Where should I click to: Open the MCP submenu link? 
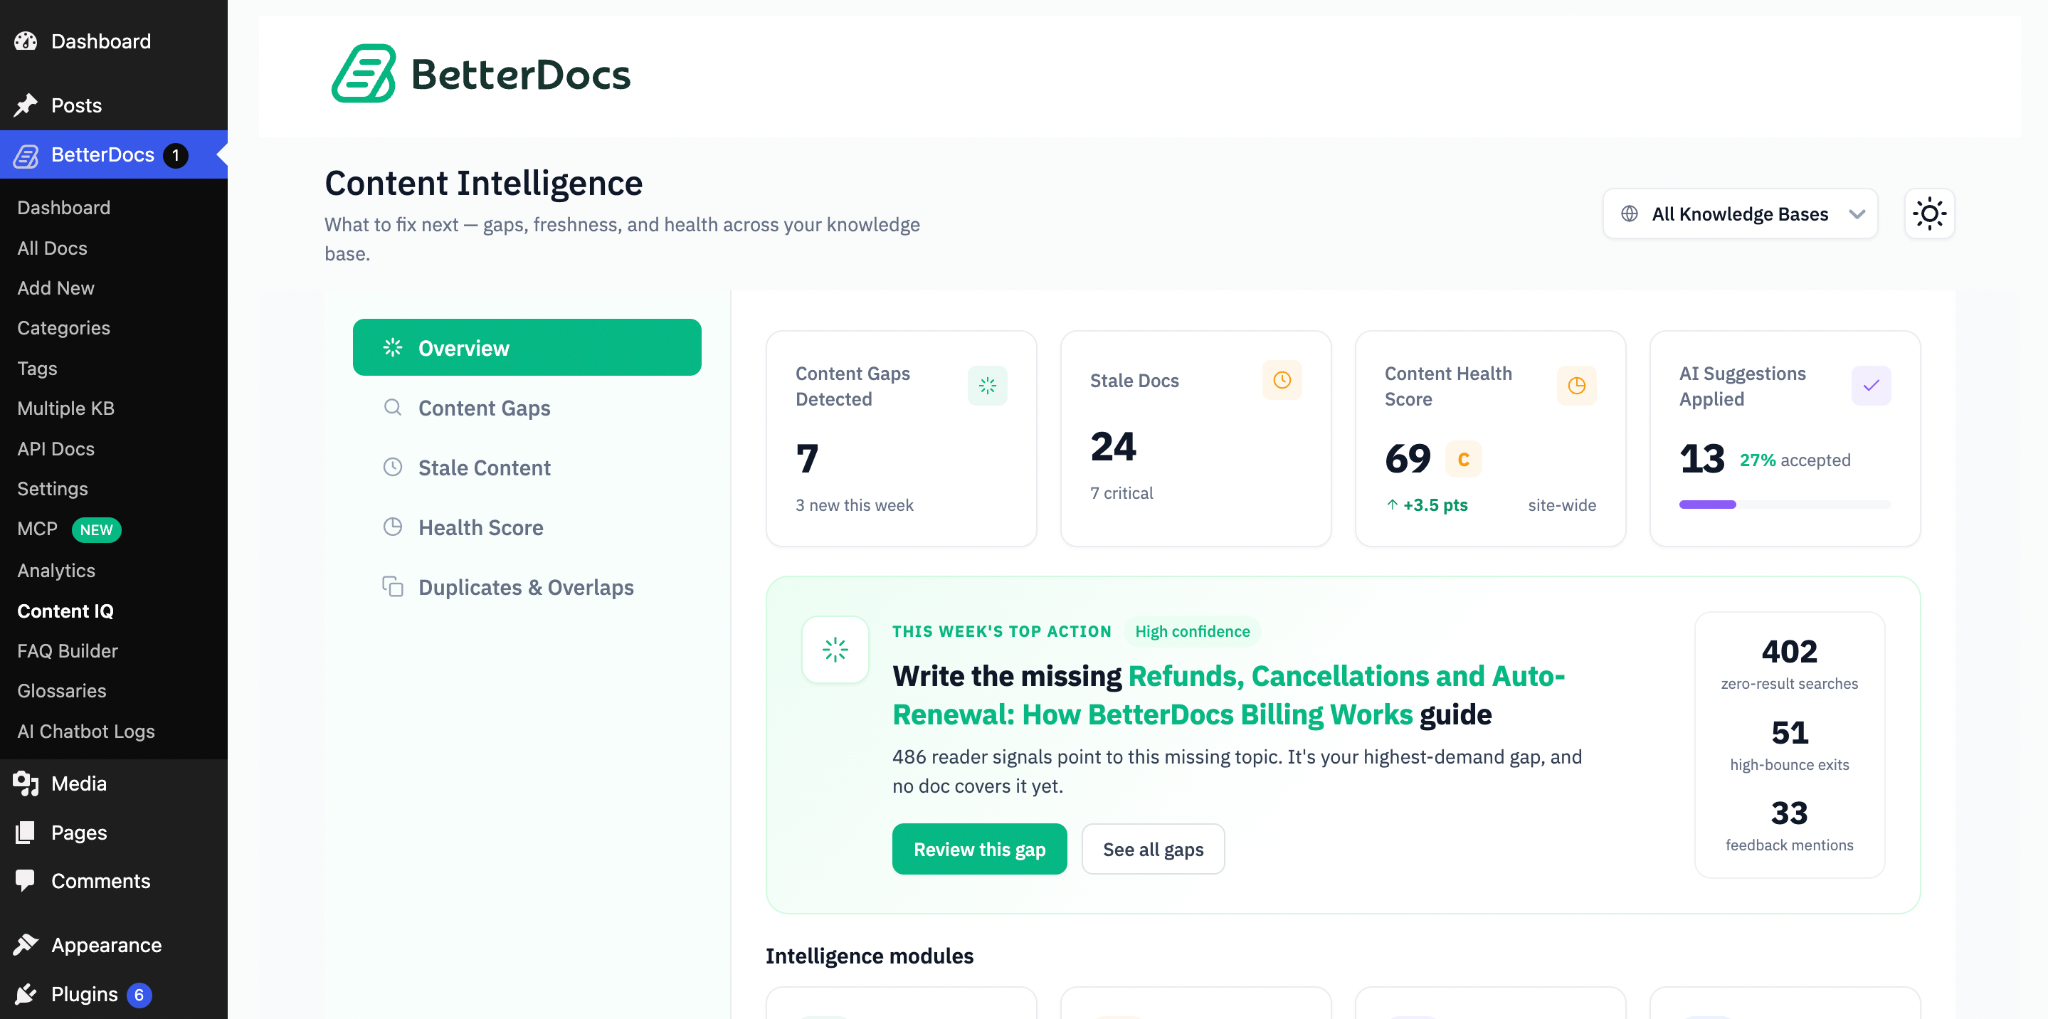[38, 529]
